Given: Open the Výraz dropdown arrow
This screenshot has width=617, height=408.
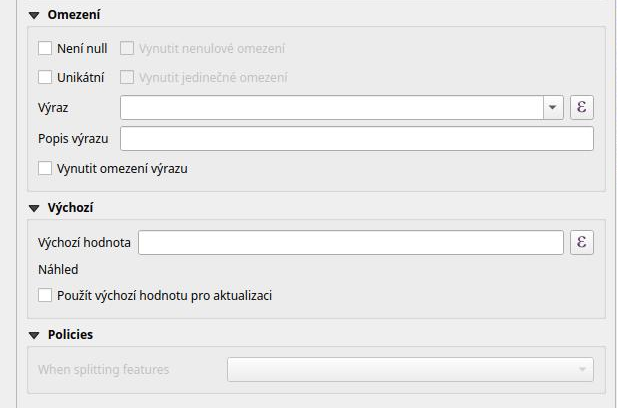Looking at the screenshot, I should pyautogui.click(x=553, y=107).
